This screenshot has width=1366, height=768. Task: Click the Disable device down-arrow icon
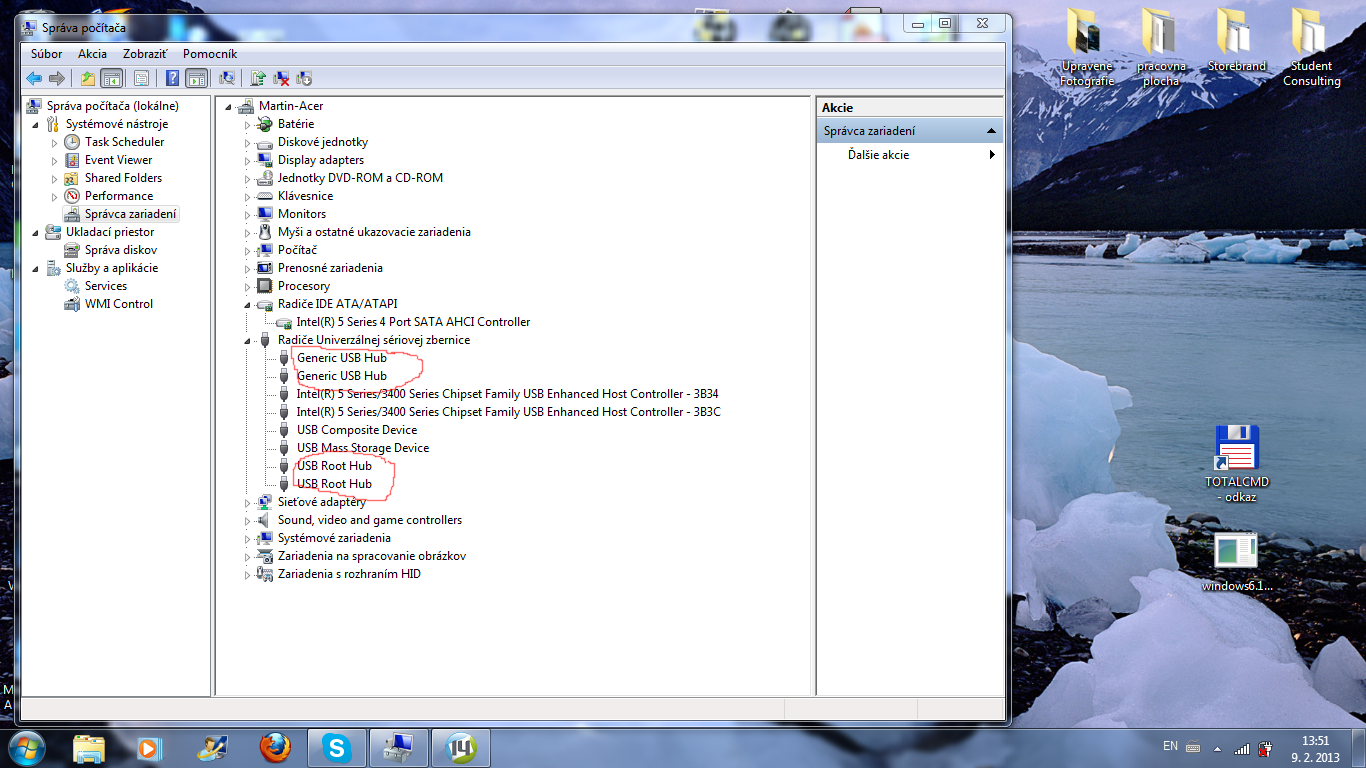(x=305, y=78)
